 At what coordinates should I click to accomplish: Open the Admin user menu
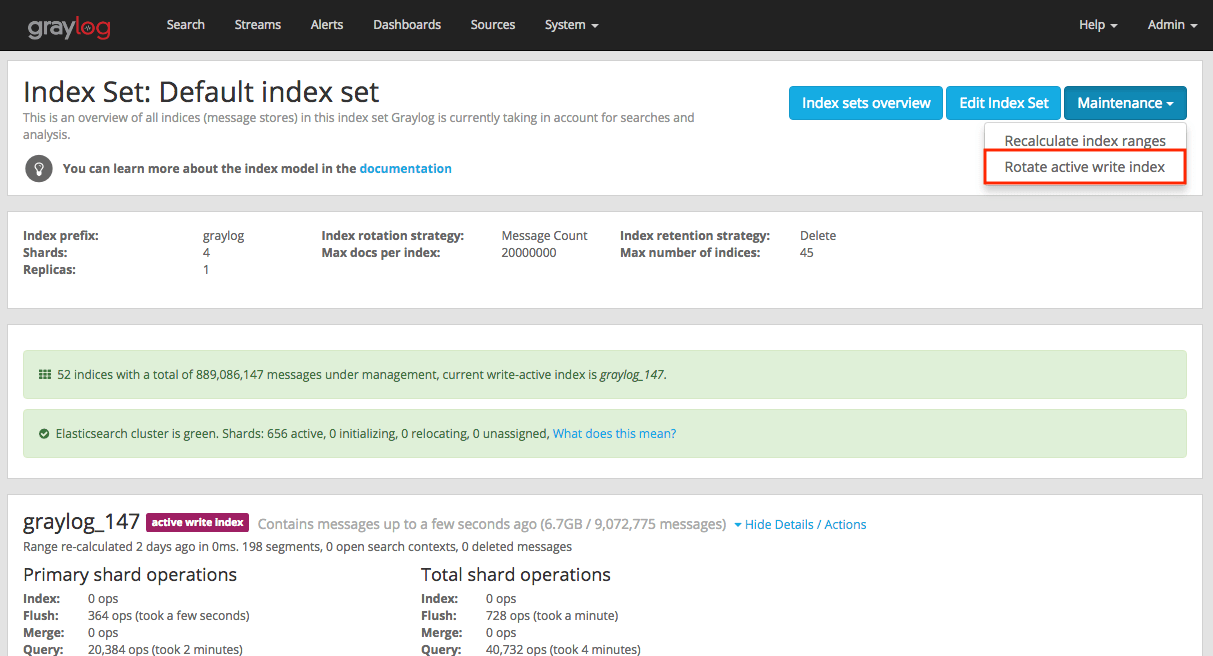pyautogui.click(x=1172, y=25)
